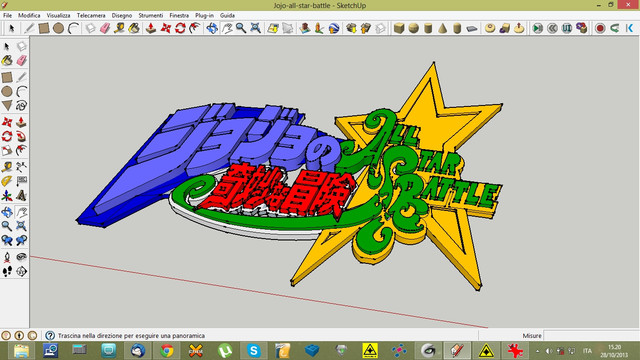The height and width of the screenshot is (360, 640).
Task: Select the Walk tool
Action: click(x=7, y=271)
